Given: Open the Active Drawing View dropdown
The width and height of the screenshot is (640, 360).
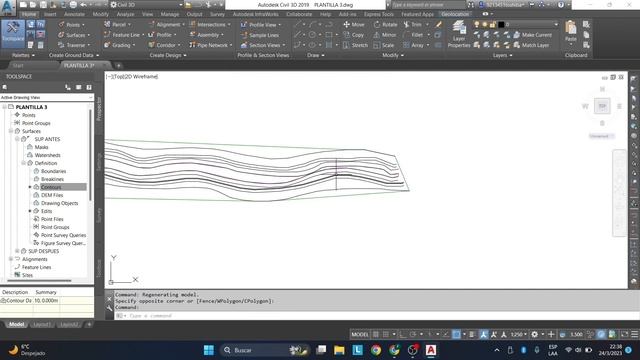Looking at the screenshot, I should 47,98.
